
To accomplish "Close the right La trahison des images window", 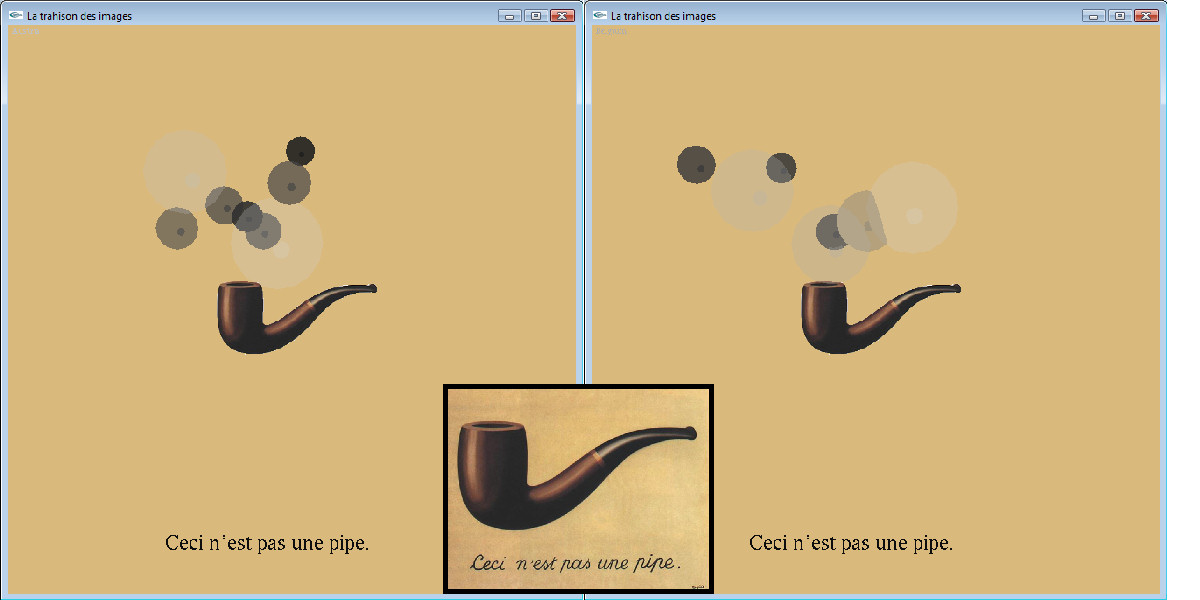I will [x=1147, y=16].
